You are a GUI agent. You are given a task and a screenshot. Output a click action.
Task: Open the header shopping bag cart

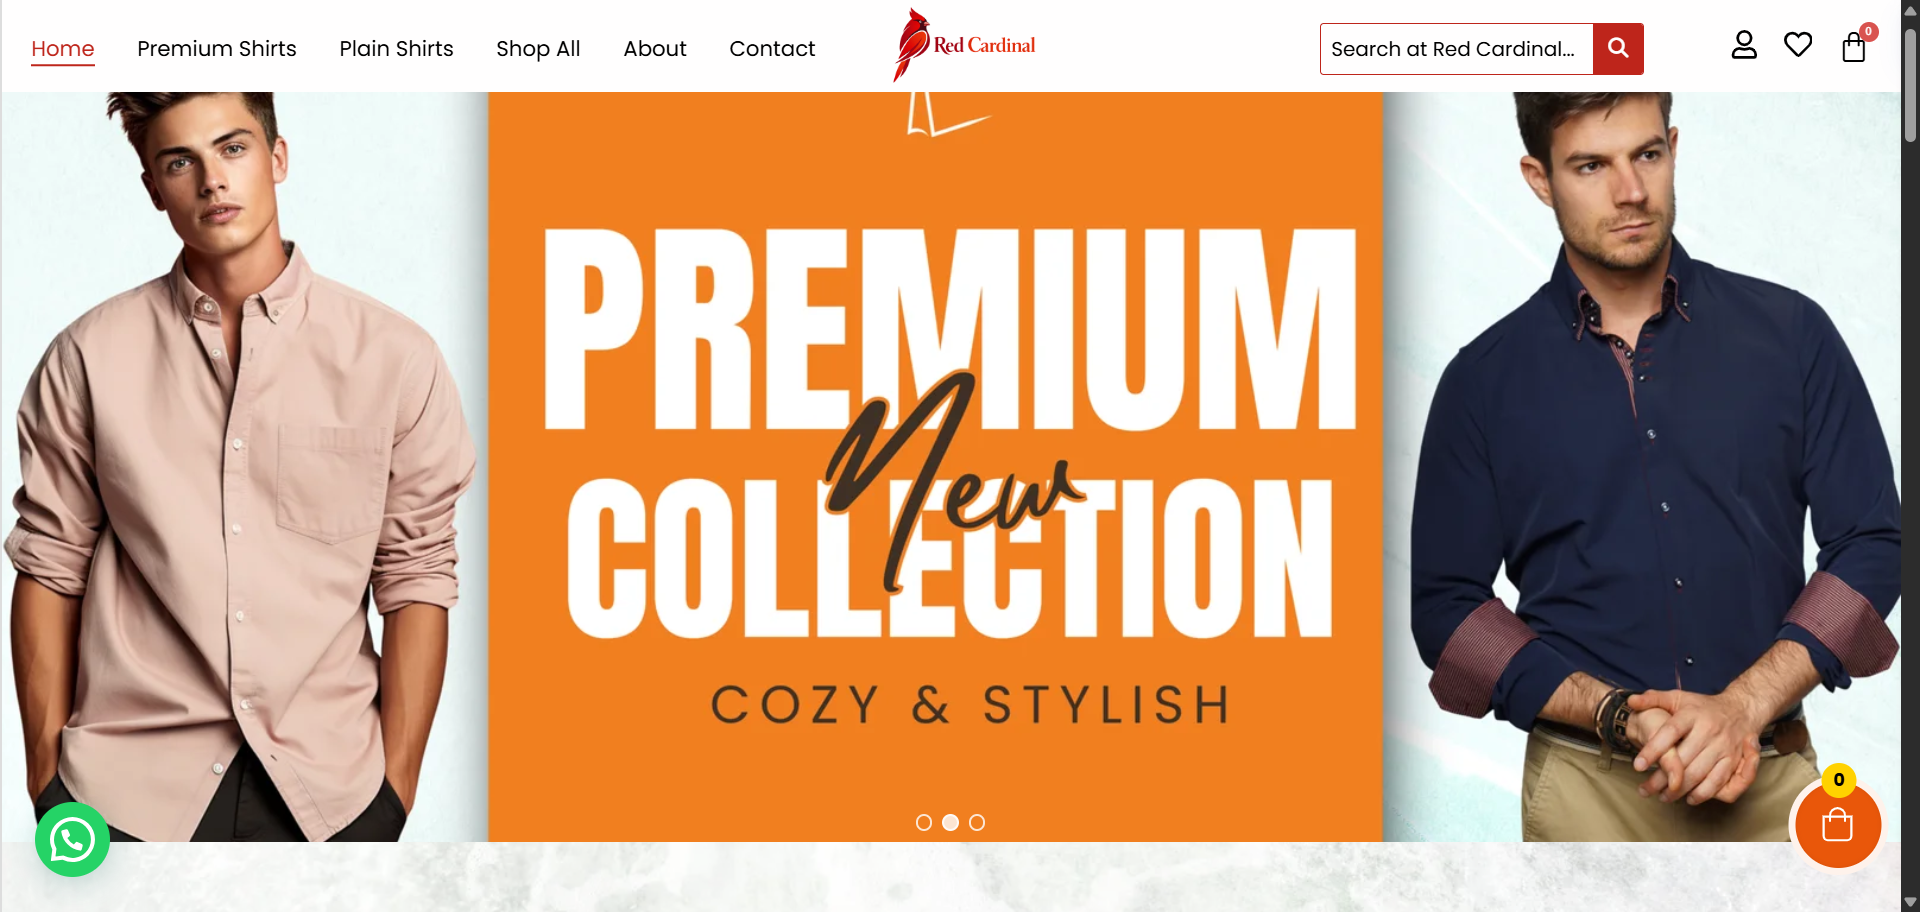pos(1854,47)
